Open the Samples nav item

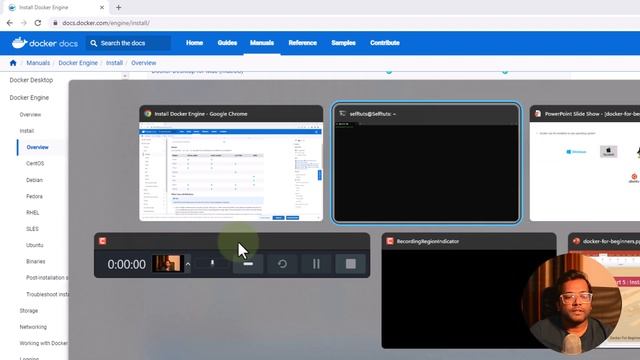(343, 43)
